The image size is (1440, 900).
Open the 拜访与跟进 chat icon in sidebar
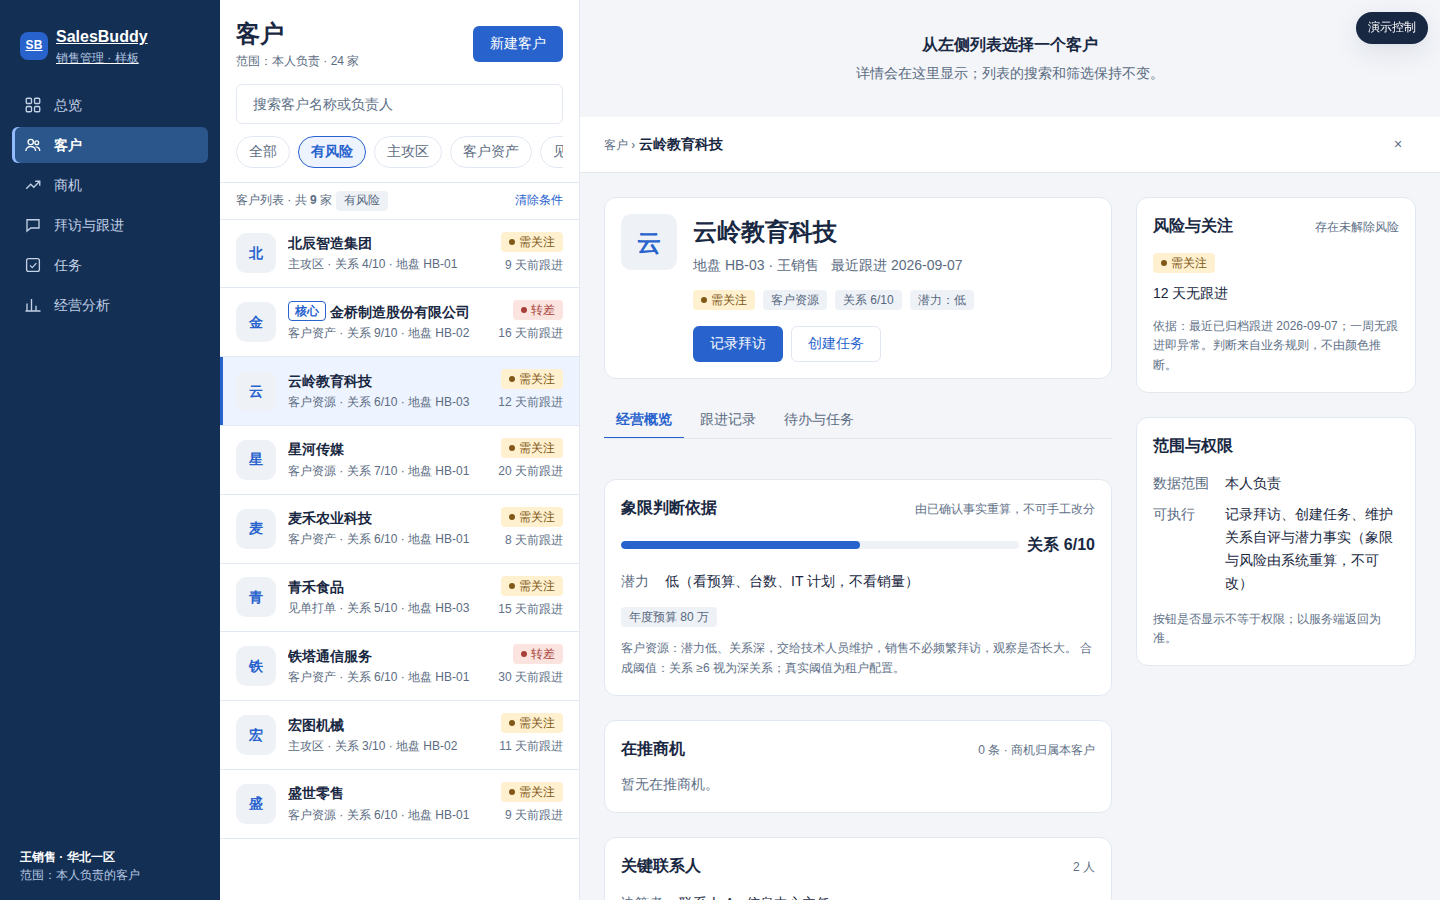click(x=33, y=225)
